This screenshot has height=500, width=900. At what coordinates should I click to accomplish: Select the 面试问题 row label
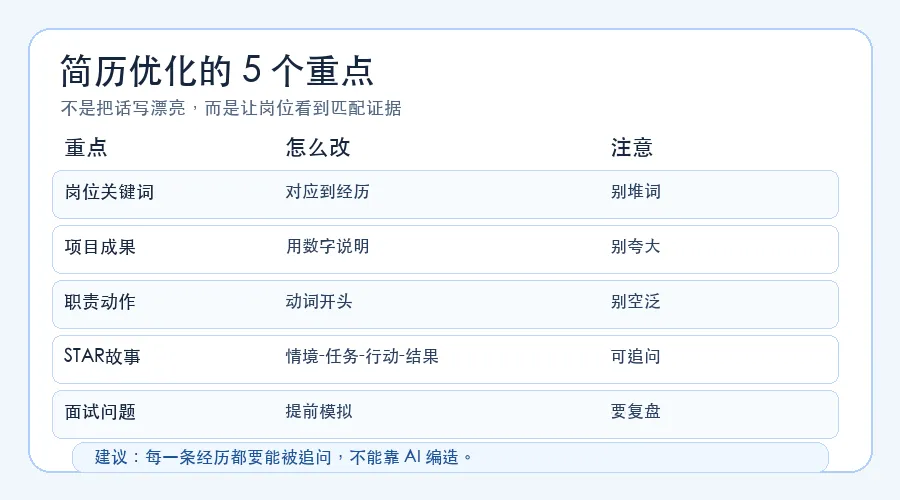point(100,412)
